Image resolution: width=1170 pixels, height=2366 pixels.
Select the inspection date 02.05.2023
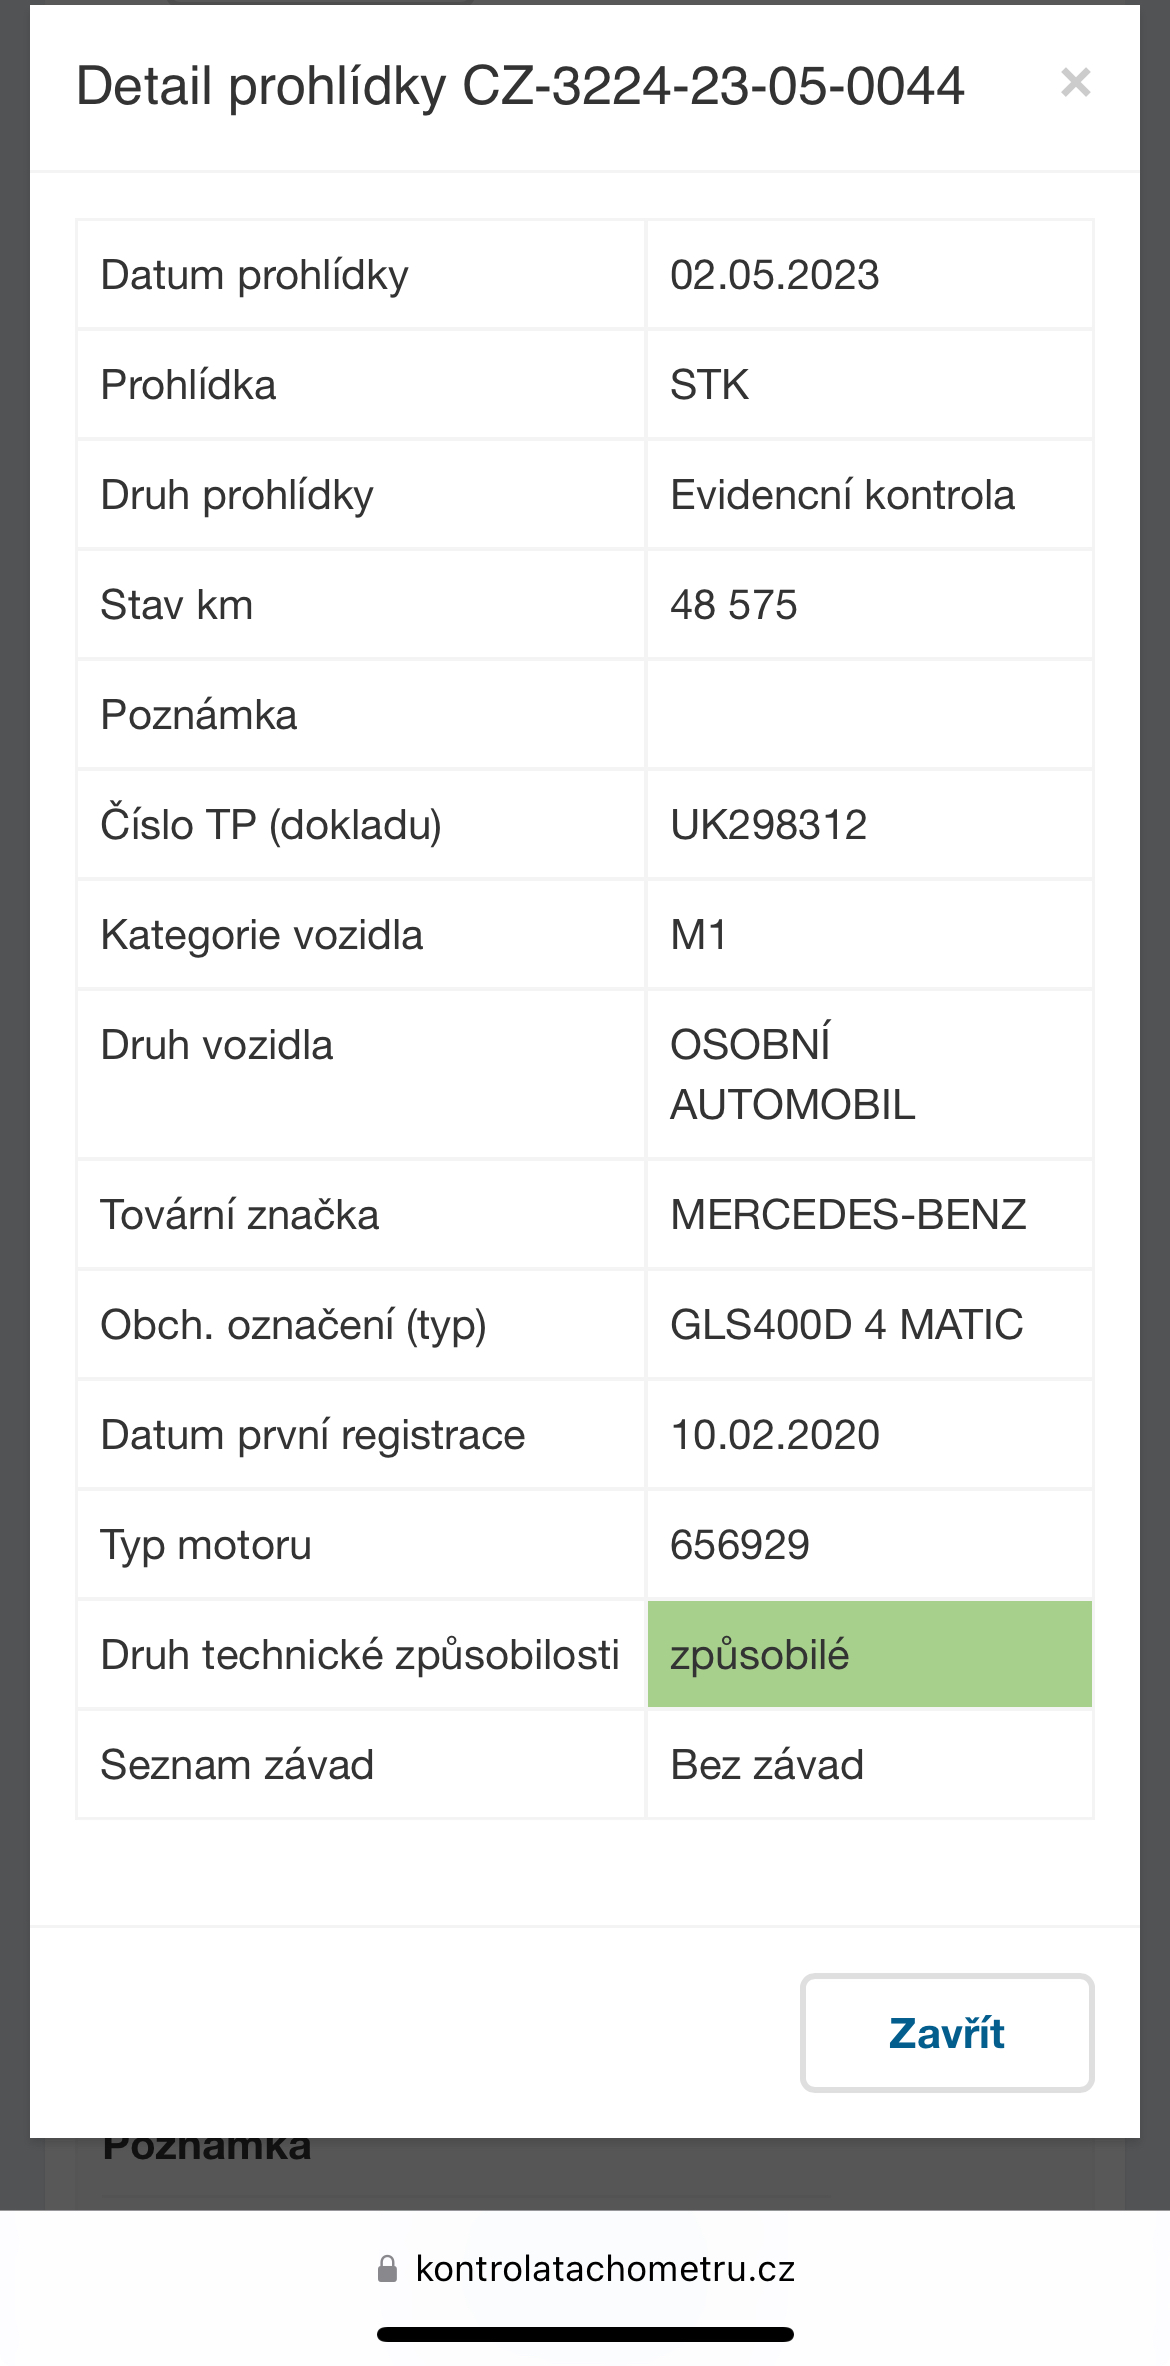(775, 275)
